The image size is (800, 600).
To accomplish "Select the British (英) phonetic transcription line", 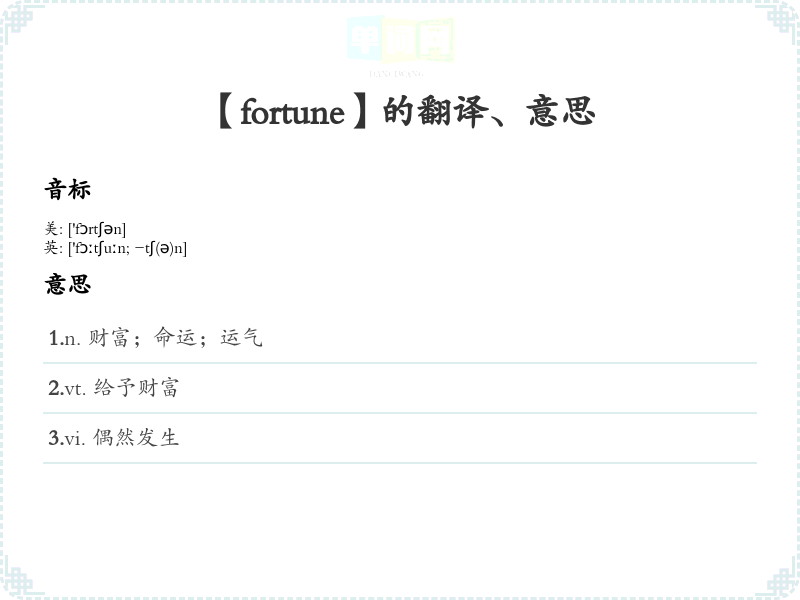I will pos(115,248).
